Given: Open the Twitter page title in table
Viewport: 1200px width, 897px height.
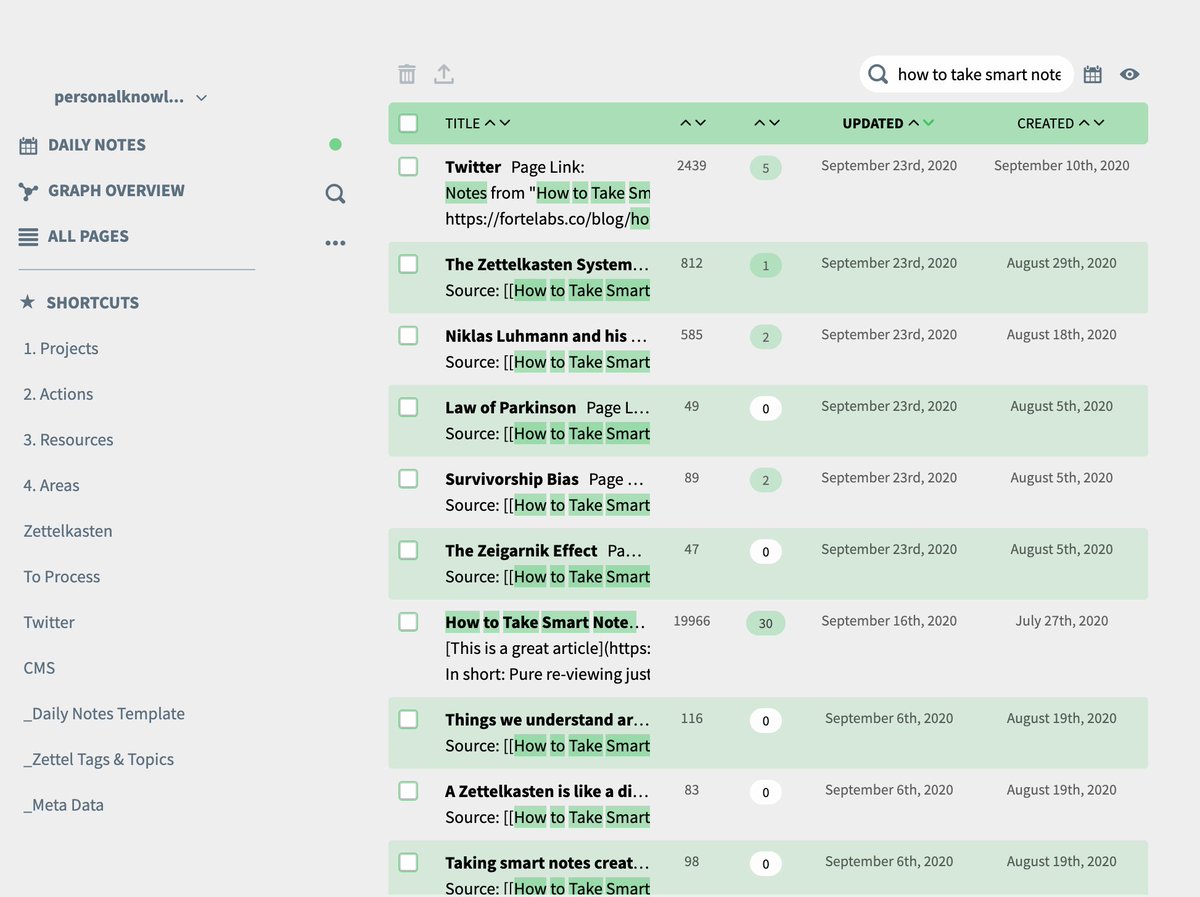Looking at the screenshot, I should click(473, 167).
